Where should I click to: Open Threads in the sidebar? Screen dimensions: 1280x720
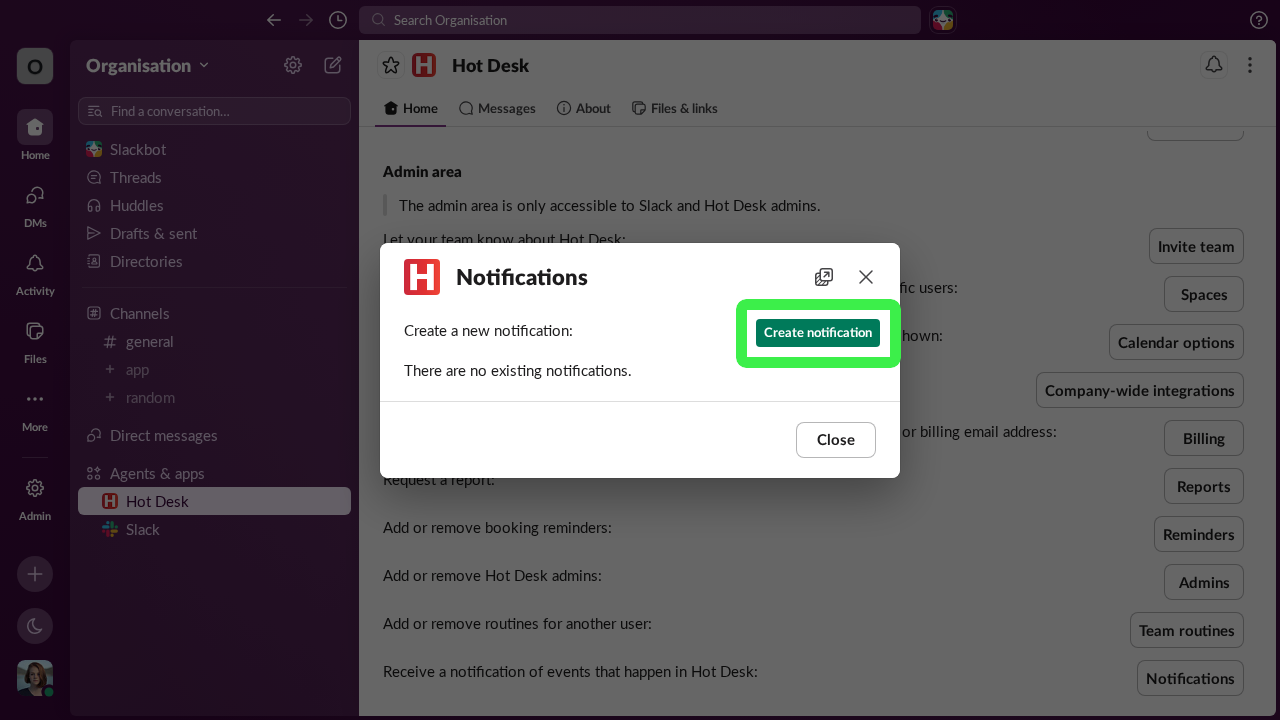(214, 177)
